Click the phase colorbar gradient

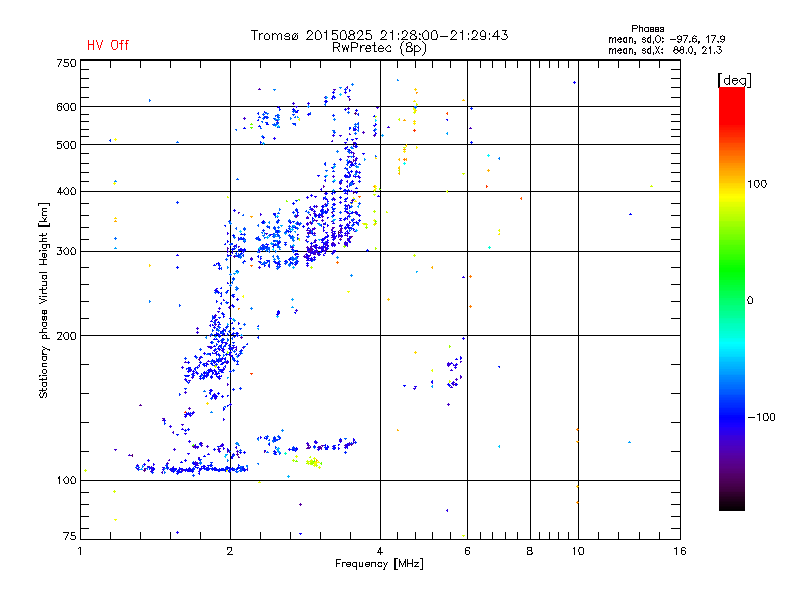click(732, 298)
